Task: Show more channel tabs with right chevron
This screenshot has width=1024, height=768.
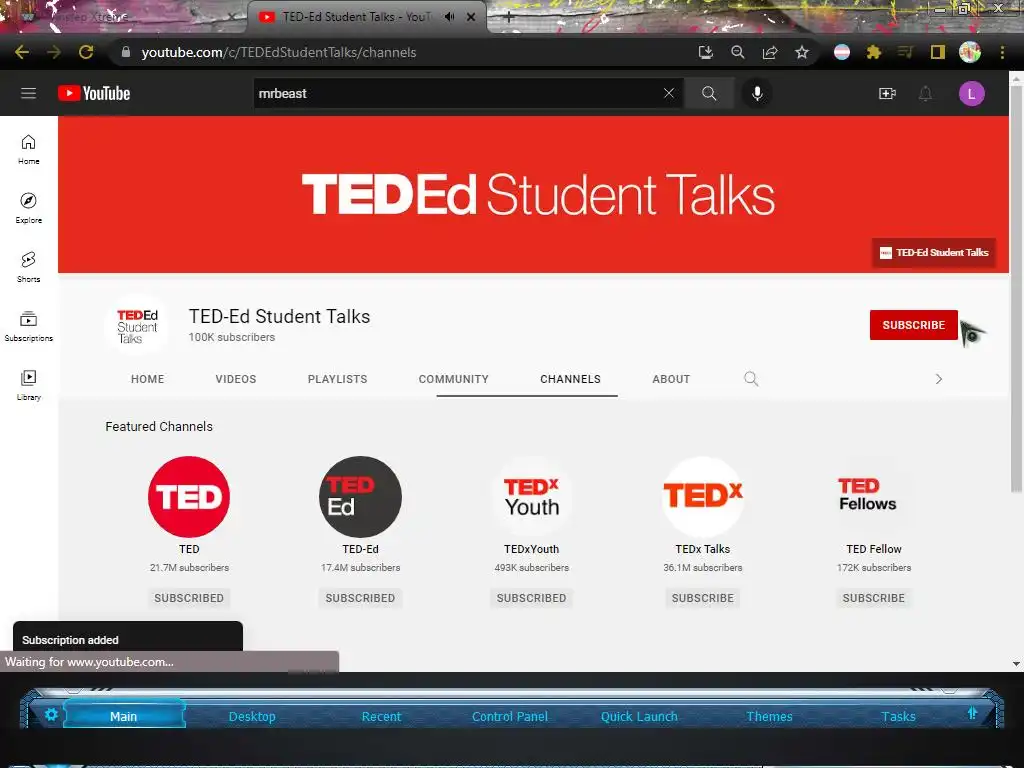Action: tap(938, 379)
